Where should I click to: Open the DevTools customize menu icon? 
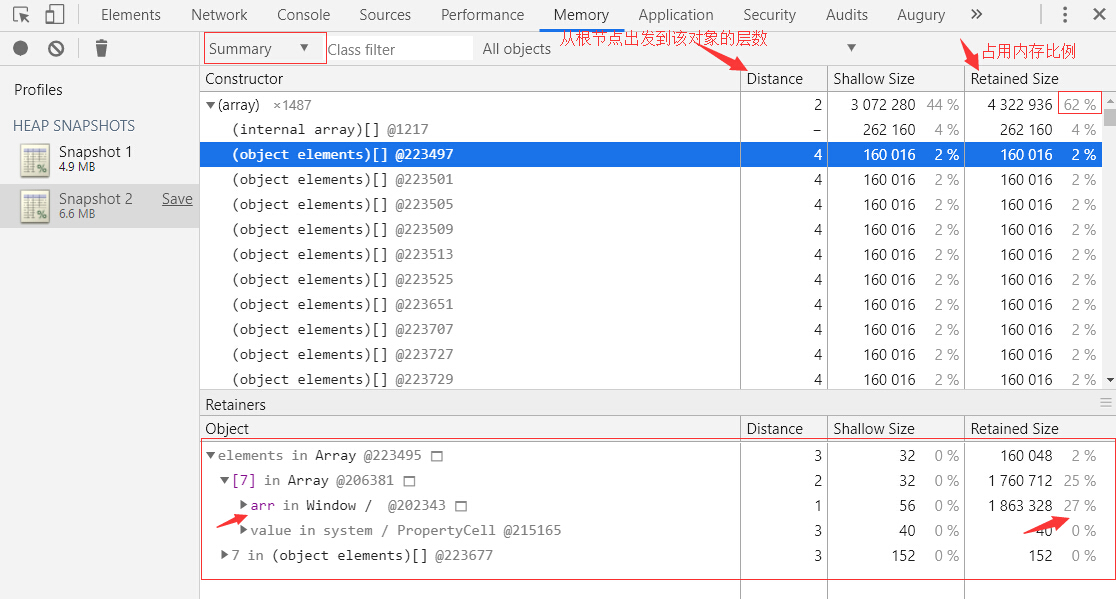1063,14
